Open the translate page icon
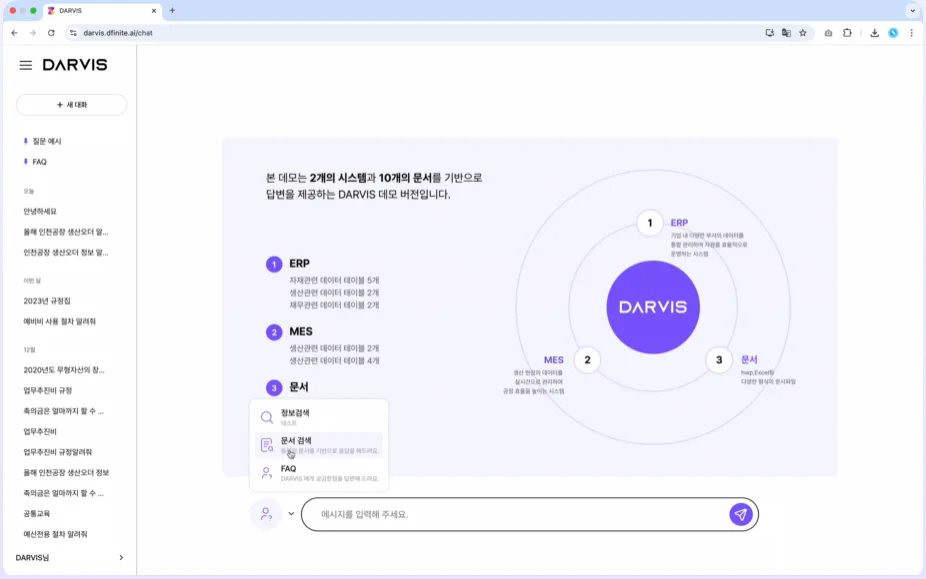This screenshot has width=926, height=579. [786, 33]
